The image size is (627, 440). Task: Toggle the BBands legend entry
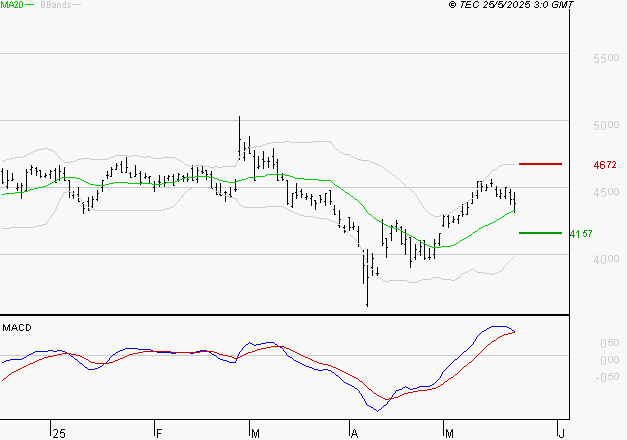(x=55, y=5)
